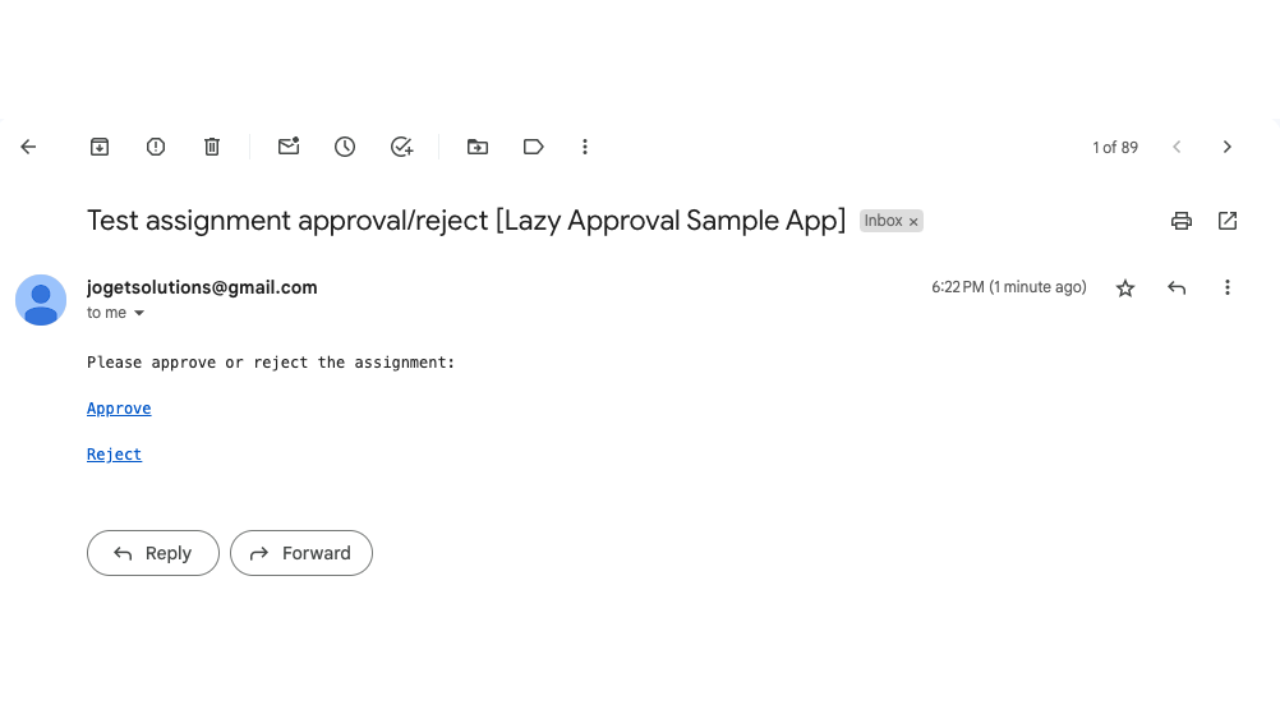This screenshot has width=1280, height=720.
Task: Click the reply arrow beside the star
Action: [x=1176, y=288]
